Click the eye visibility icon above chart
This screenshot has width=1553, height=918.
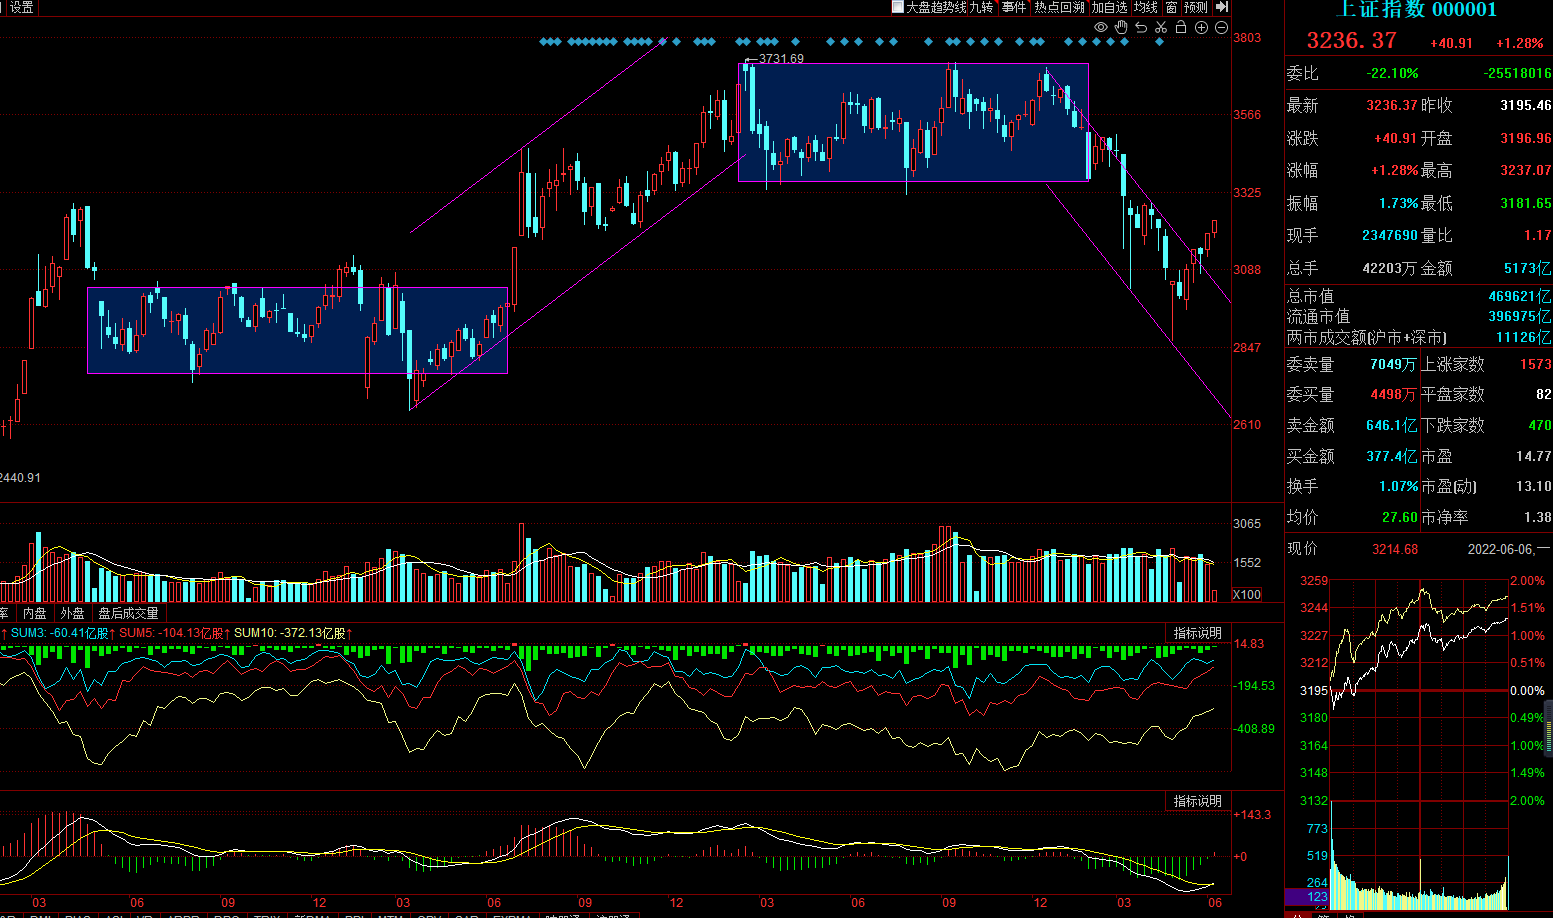(x=1101, y=28)
